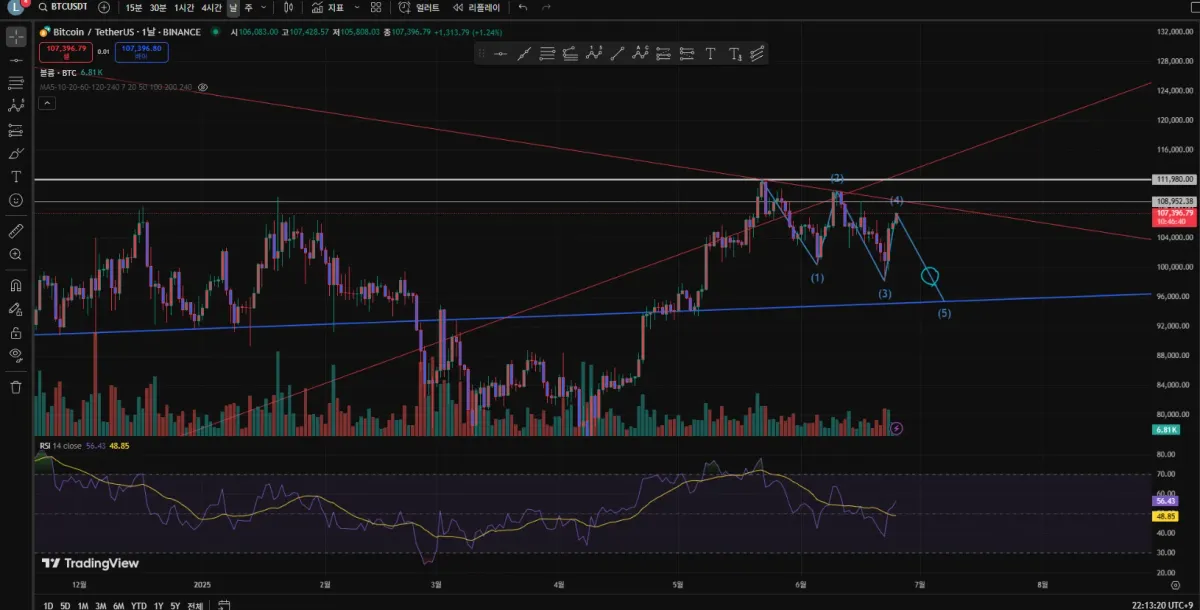The width and height of the screenshot is (1200, 610).
Task: Pick Elliott correction wave (ABC) tool
Action: pyautogui.click(x=640, y=54)
